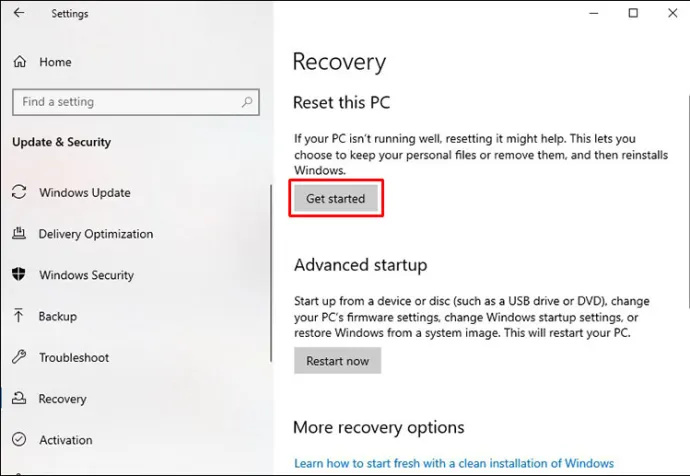This screenshot has width=690, height=476.
Task: Click the Delivery Optimization icon
Action: (19, 233)
